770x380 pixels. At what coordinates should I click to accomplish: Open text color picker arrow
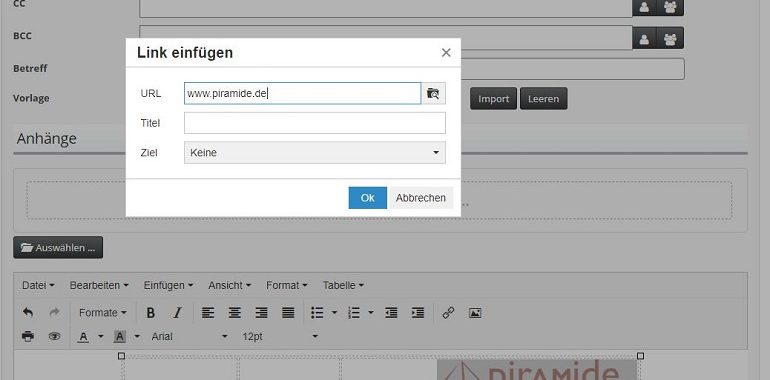coord(101,336)
